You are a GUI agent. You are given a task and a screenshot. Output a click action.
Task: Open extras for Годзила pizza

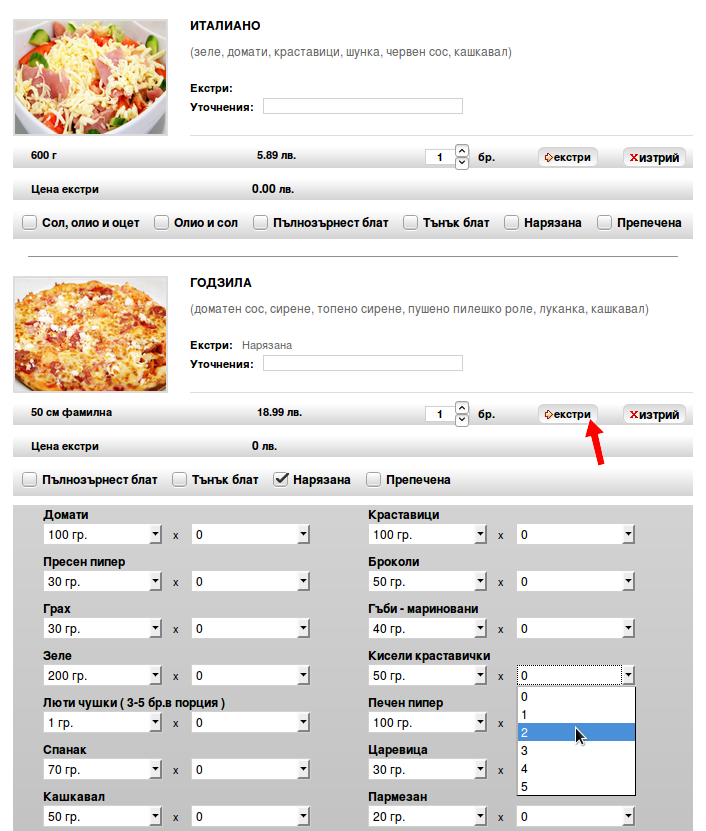pyautogui.click(x=567, y=414)
